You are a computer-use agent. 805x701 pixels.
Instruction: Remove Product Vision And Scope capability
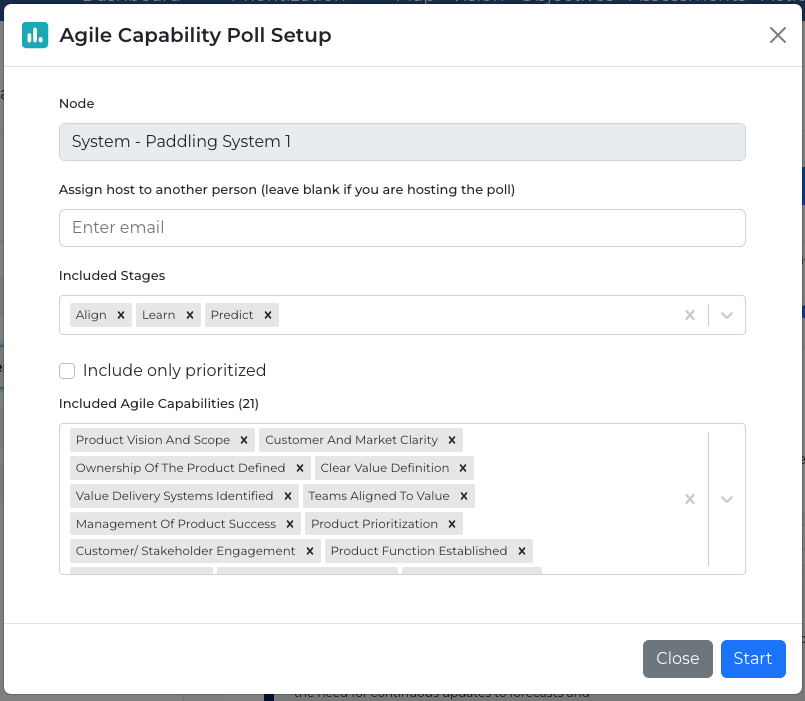point(244,440)
